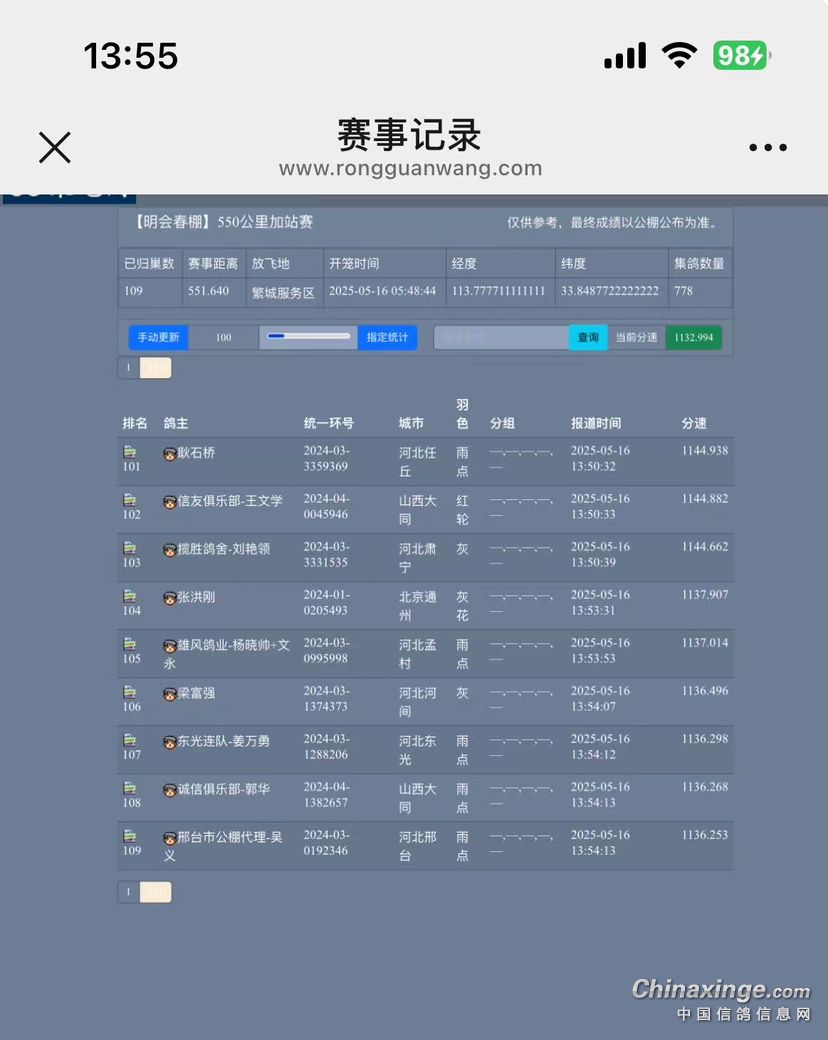828x1040 pixels.
Task: Close the 赛事记录 web page
Action: (x=54, y=147)
